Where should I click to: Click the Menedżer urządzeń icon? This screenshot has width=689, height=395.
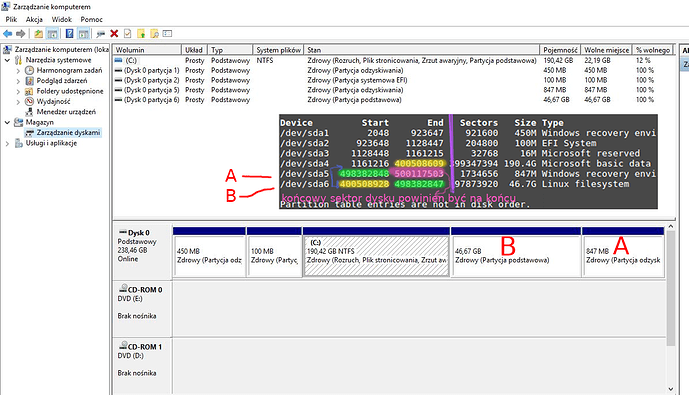pyautogui.click(x=29, y=112)
